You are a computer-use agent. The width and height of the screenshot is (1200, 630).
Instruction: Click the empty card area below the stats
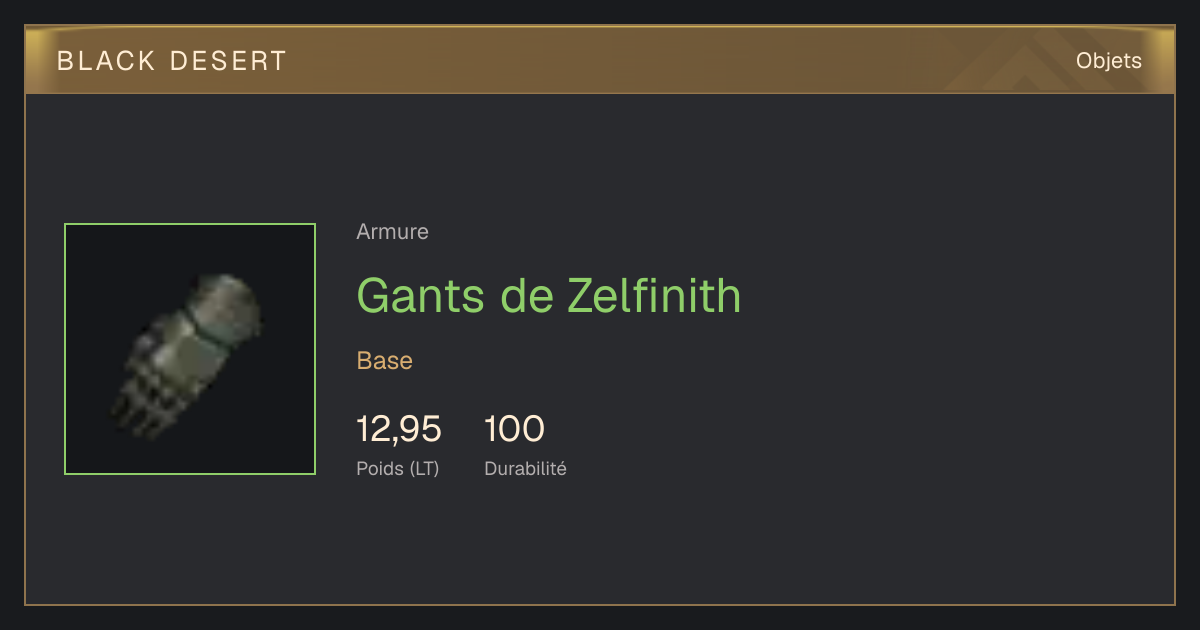[600, 545]
